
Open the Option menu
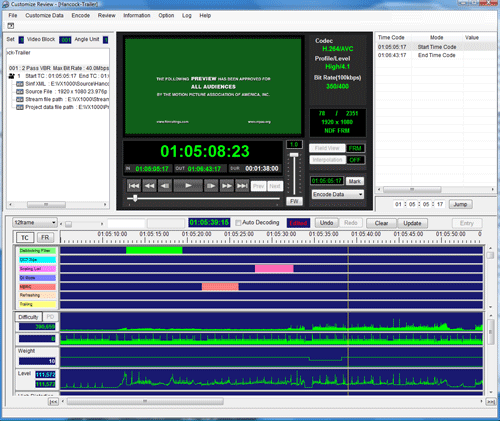pyautogui.click(x=166, y=15)
